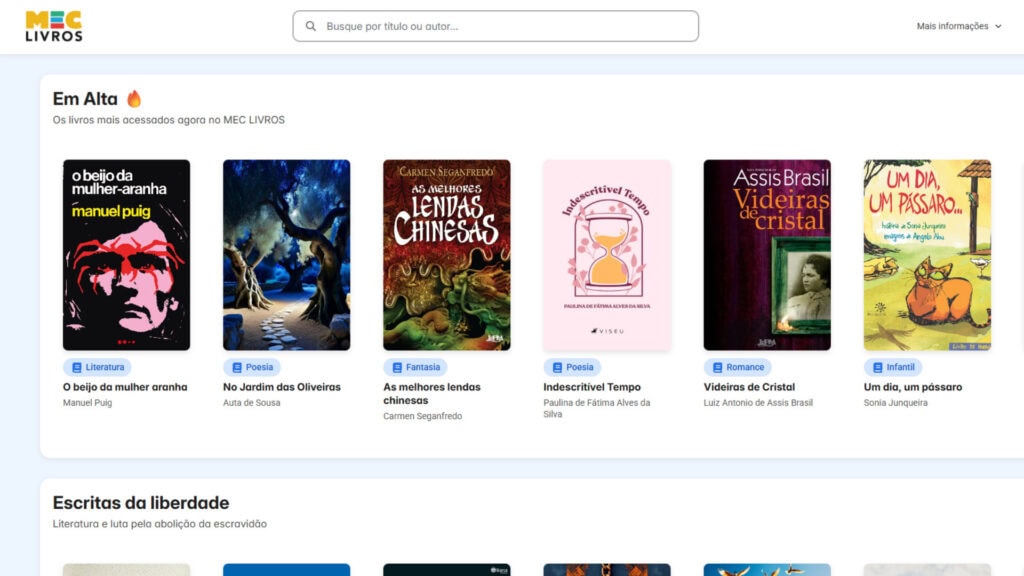Click the search magnifier icon
This screenshot has width=1024, height=576.
[x=311, y=26]
